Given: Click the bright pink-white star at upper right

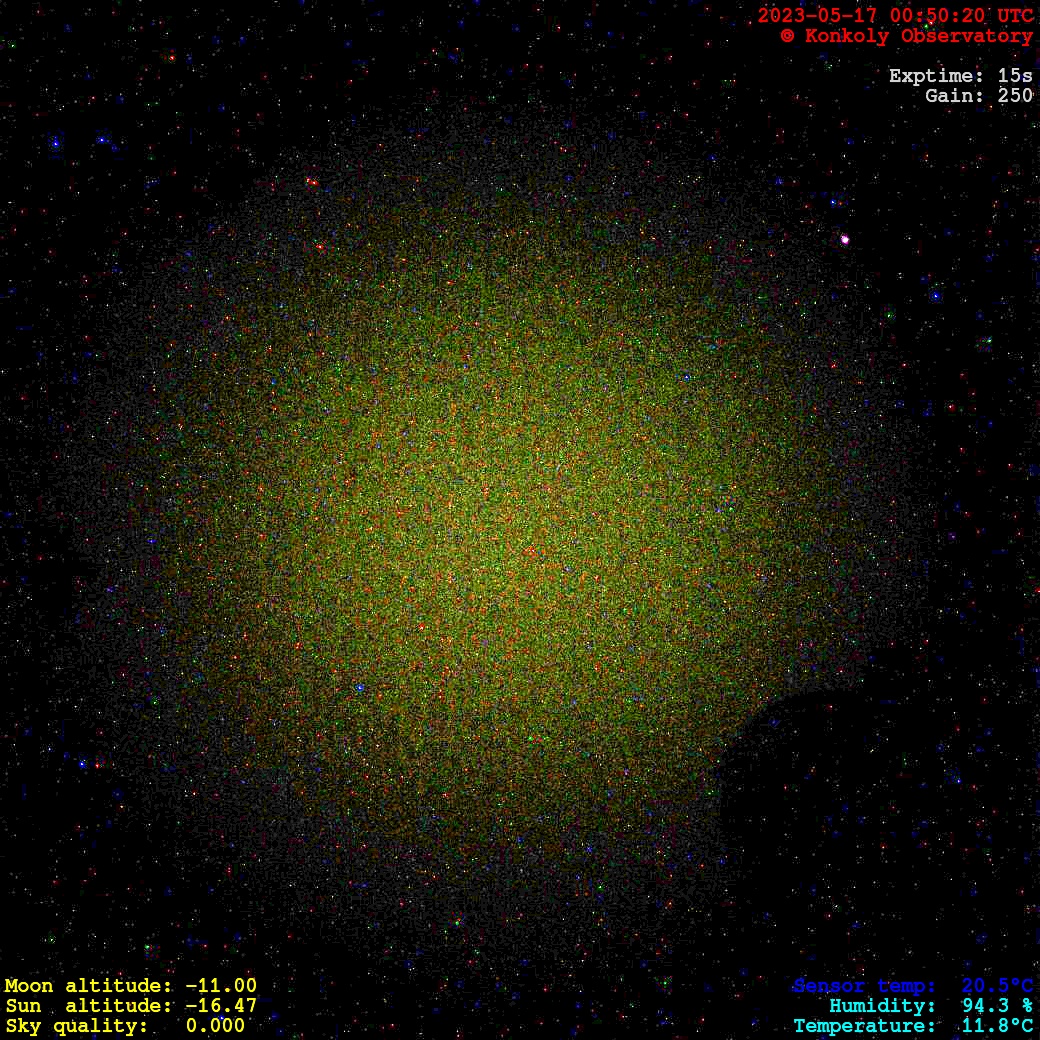Looking at the screenshot, I should coord(845,240).
